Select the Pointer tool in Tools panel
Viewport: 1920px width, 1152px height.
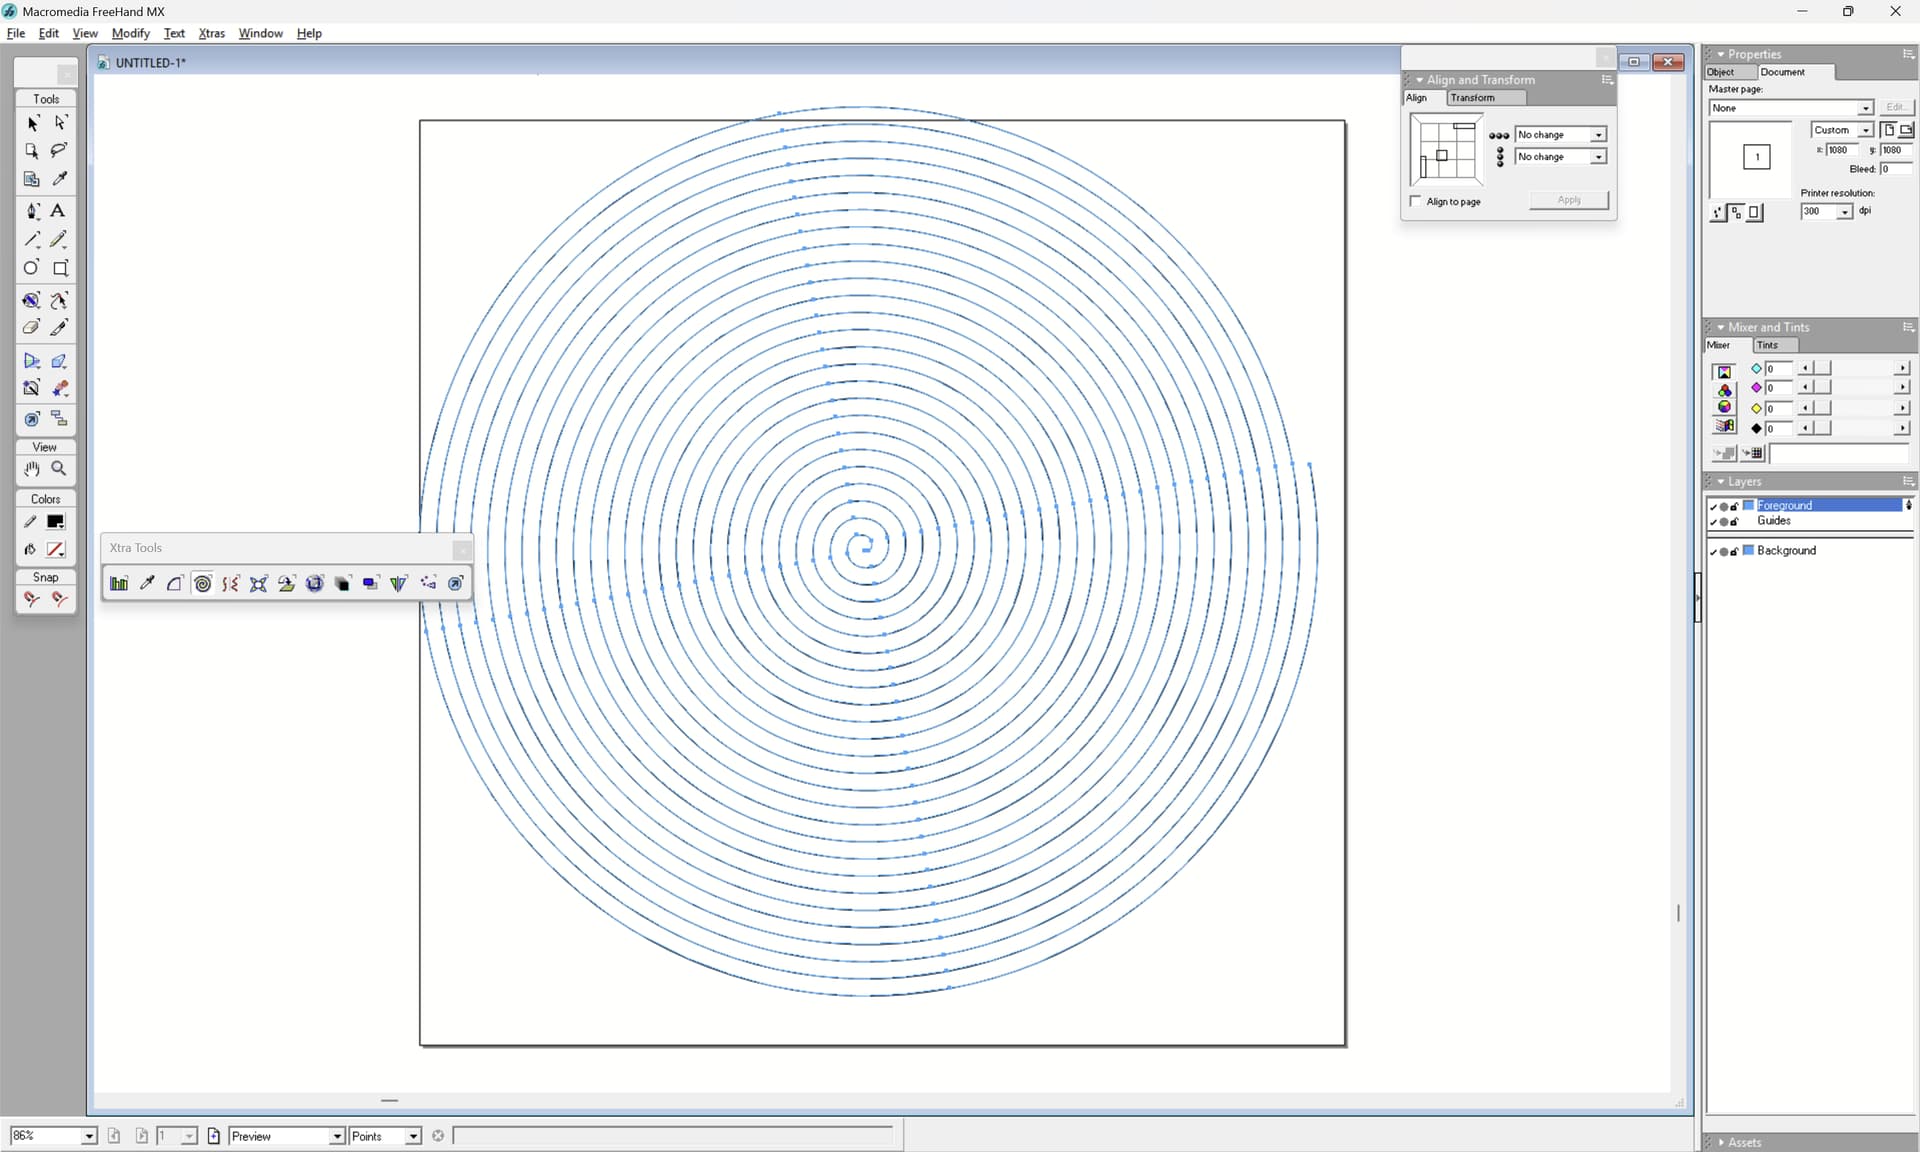pyautogui.click(x=32, y=123)
